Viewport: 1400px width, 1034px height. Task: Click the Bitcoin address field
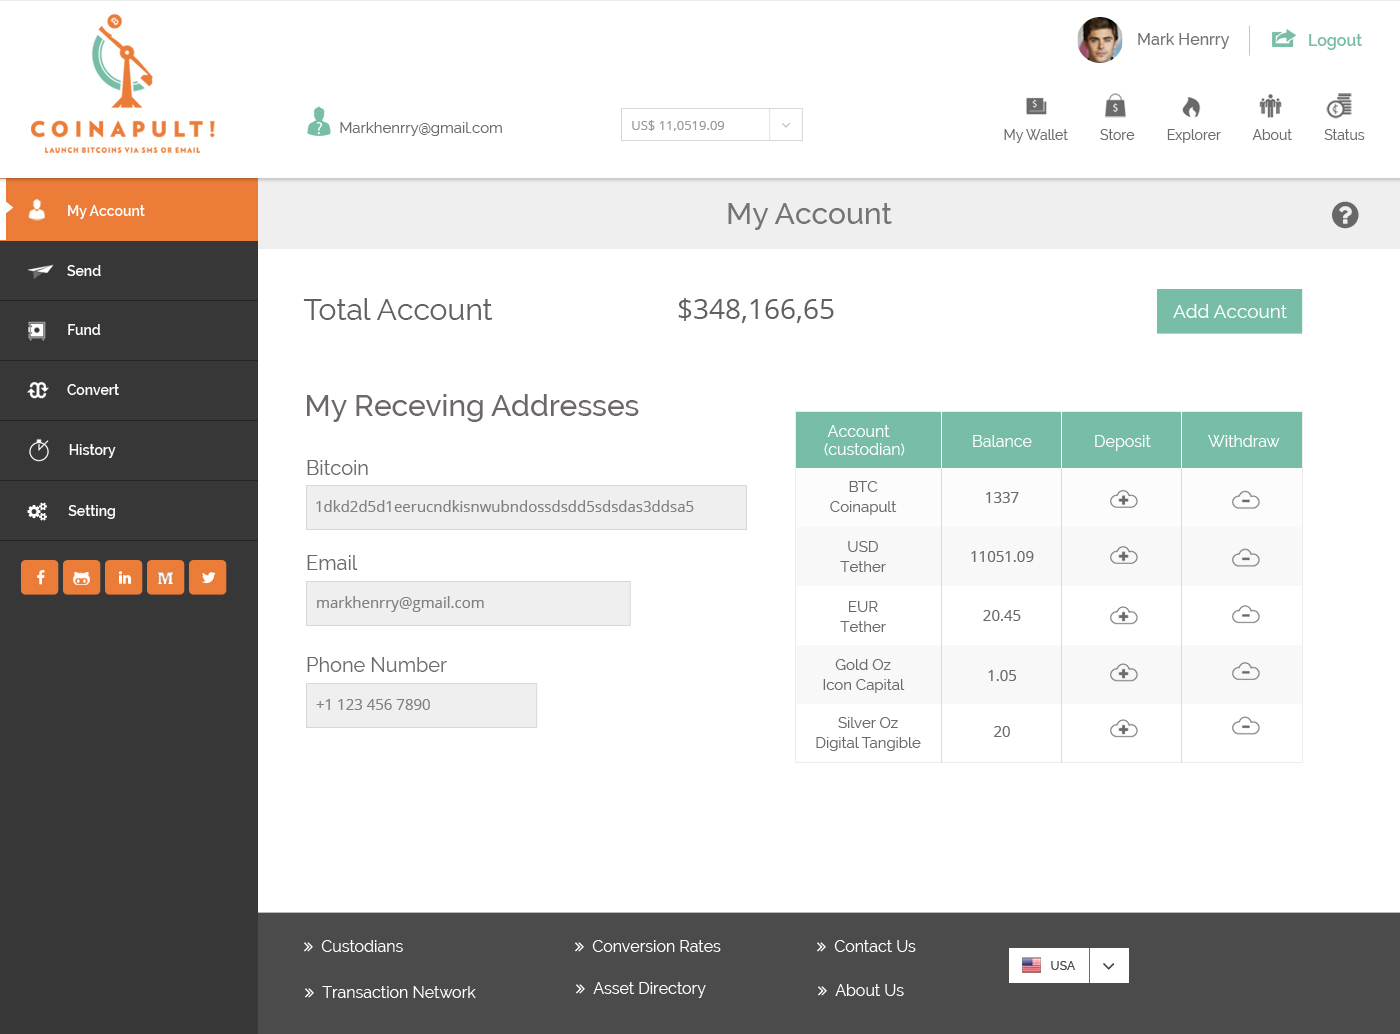point(526,507)
